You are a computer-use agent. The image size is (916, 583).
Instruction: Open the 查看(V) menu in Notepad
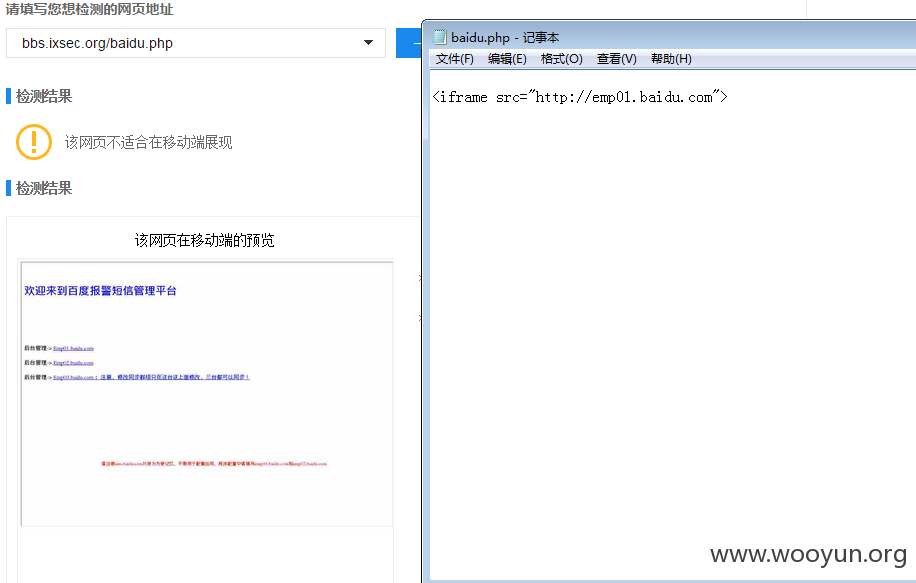coord(616,59)
